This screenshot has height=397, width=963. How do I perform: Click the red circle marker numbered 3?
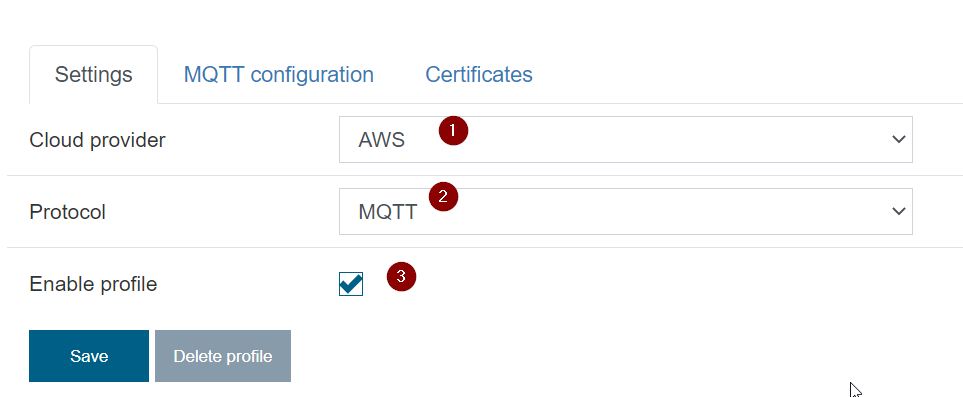pos(401,277)
